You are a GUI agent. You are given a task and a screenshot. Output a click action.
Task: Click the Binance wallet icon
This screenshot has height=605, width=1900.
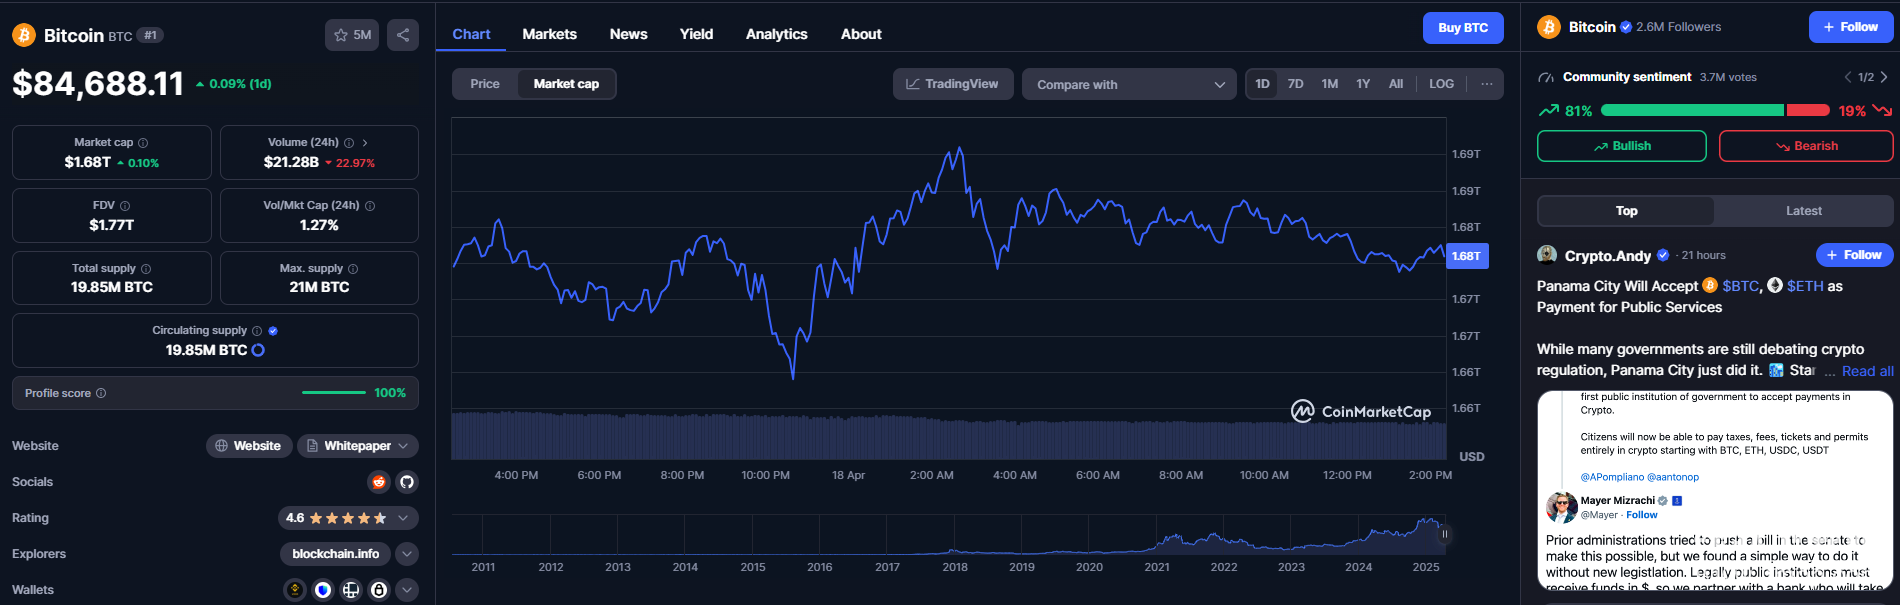[295, 590]
